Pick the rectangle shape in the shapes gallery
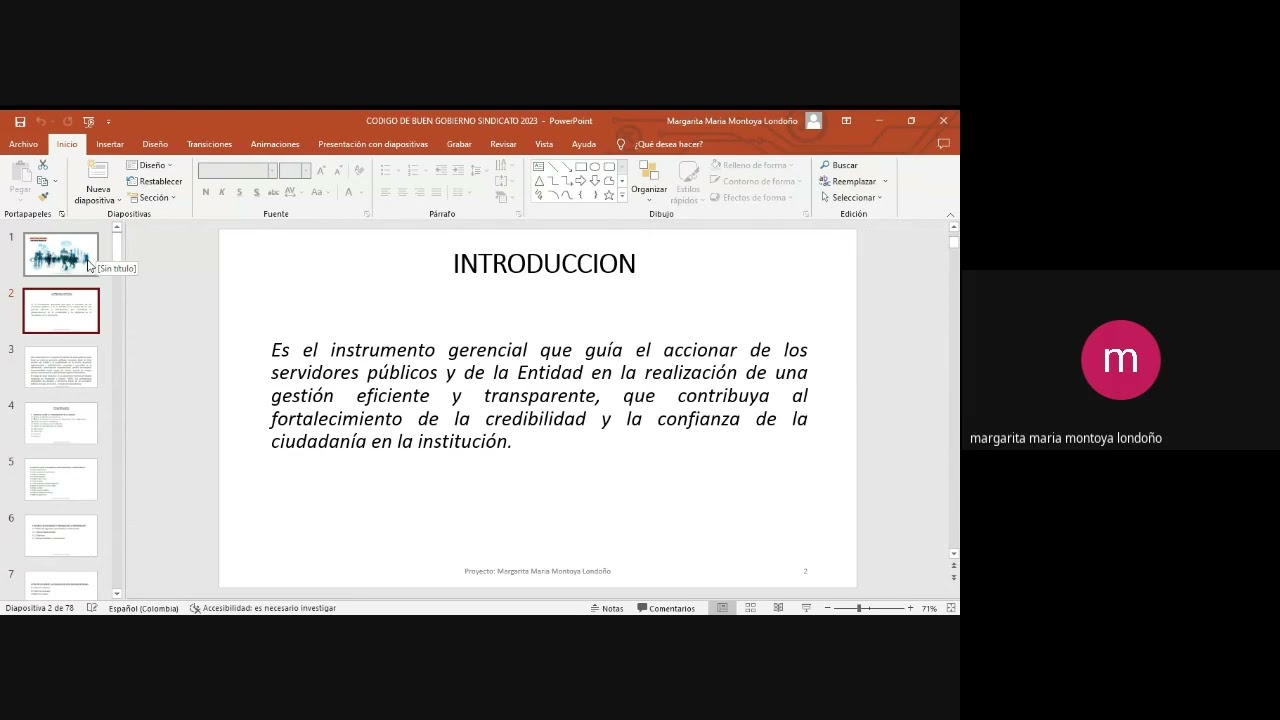Image resolution: width=1280 pixels, height=720 pixels. pyautogui.click(x=581, y=167)
